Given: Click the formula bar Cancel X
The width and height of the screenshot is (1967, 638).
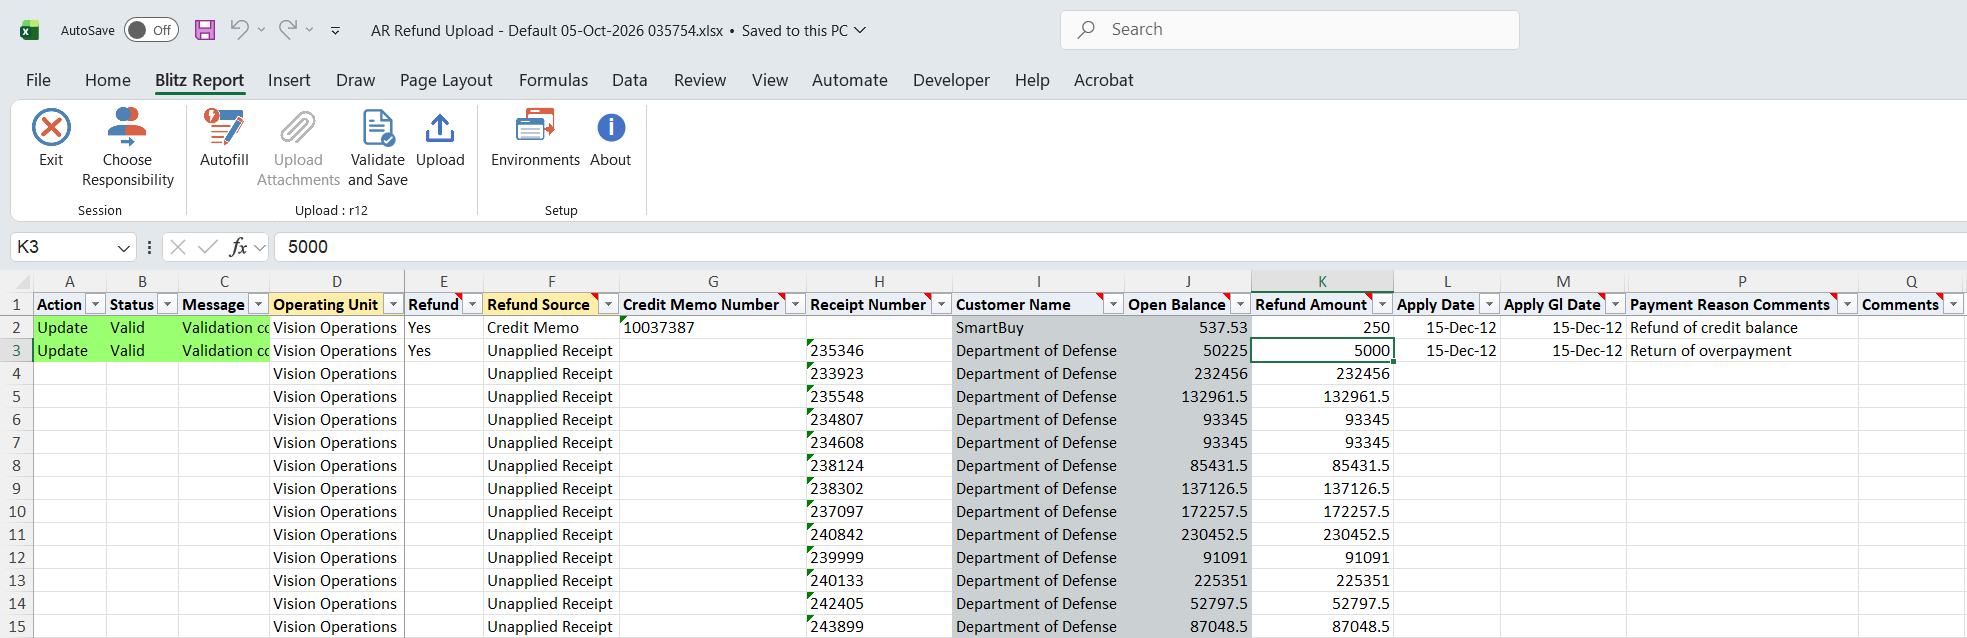Looking at the screenshot, I should (178, 247).
